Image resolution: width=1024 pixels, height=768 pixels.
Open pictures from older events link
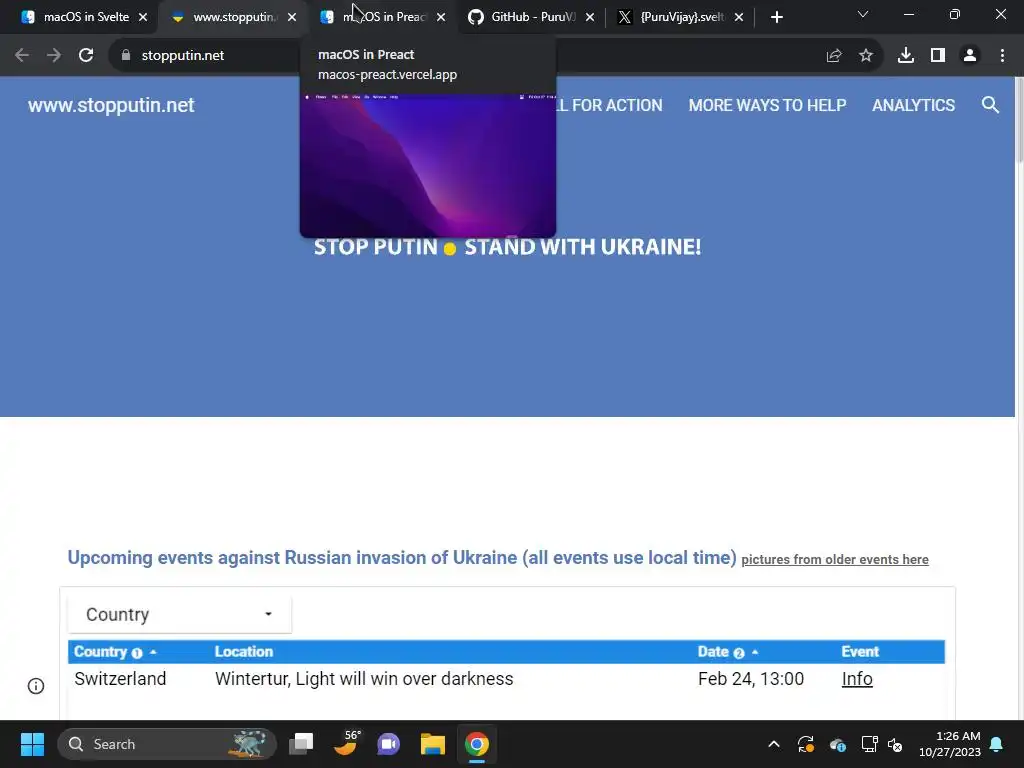(x=835, y=560)
